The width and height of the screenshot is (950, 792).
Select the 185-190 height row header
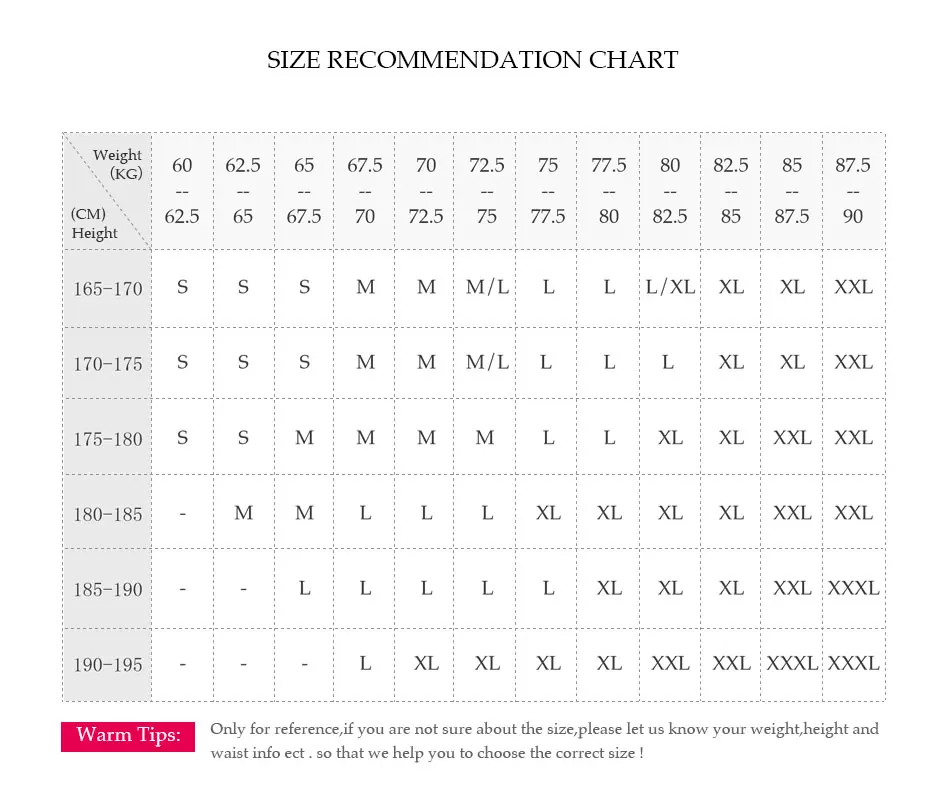click(108, 590)
